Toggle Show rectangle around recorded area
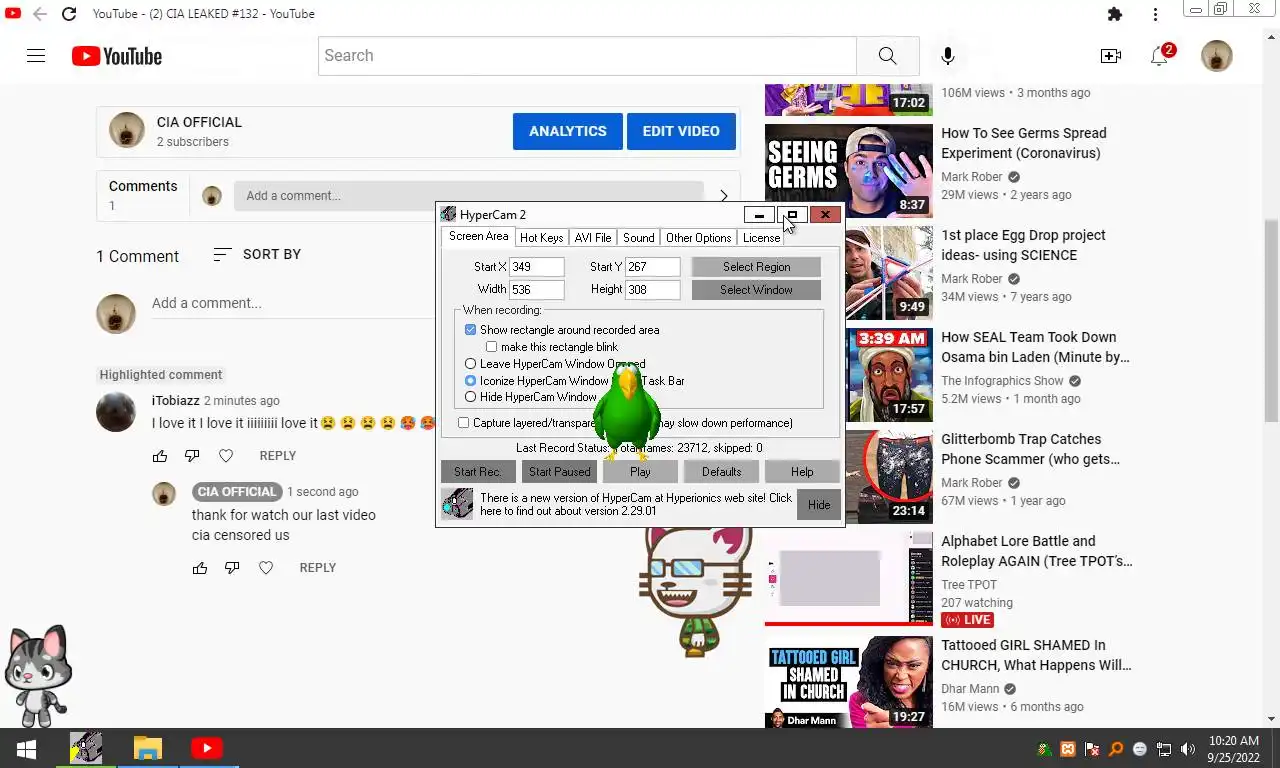This screenshot has height=768, width=1280. click(x=470, y=330)
